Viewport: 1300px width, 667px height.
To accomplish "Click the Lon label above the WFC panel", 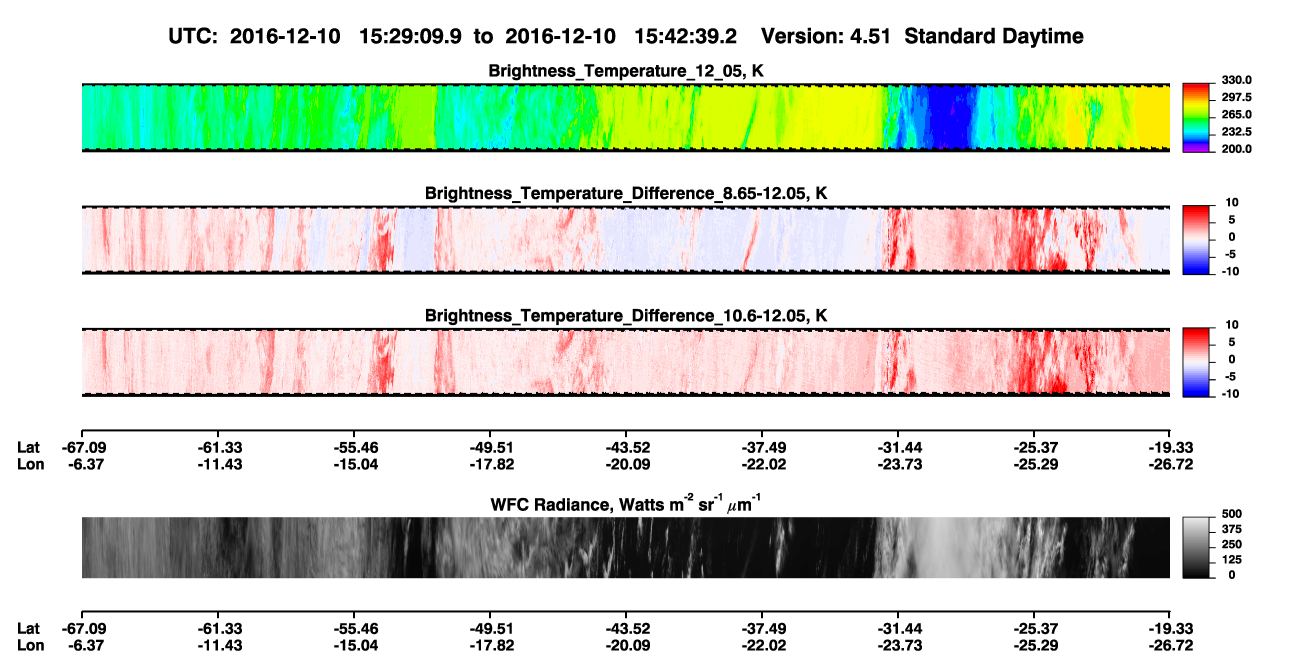I will (30, 463).
